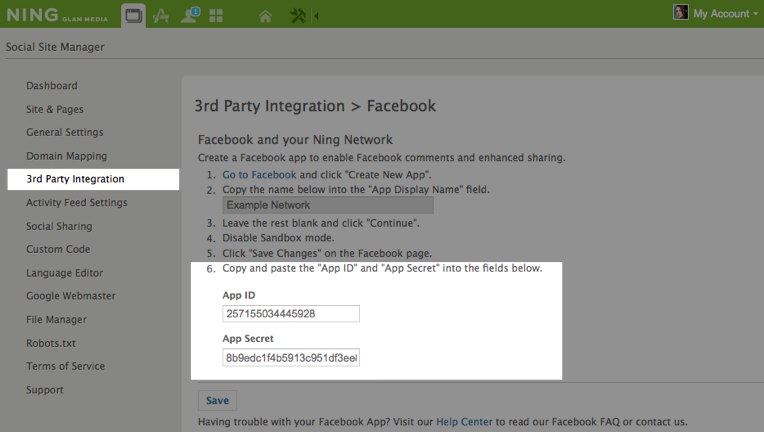This screenshot has width=764, height=432.
Task: Open Social Sharing settings
Action: (x=59, y=226)
